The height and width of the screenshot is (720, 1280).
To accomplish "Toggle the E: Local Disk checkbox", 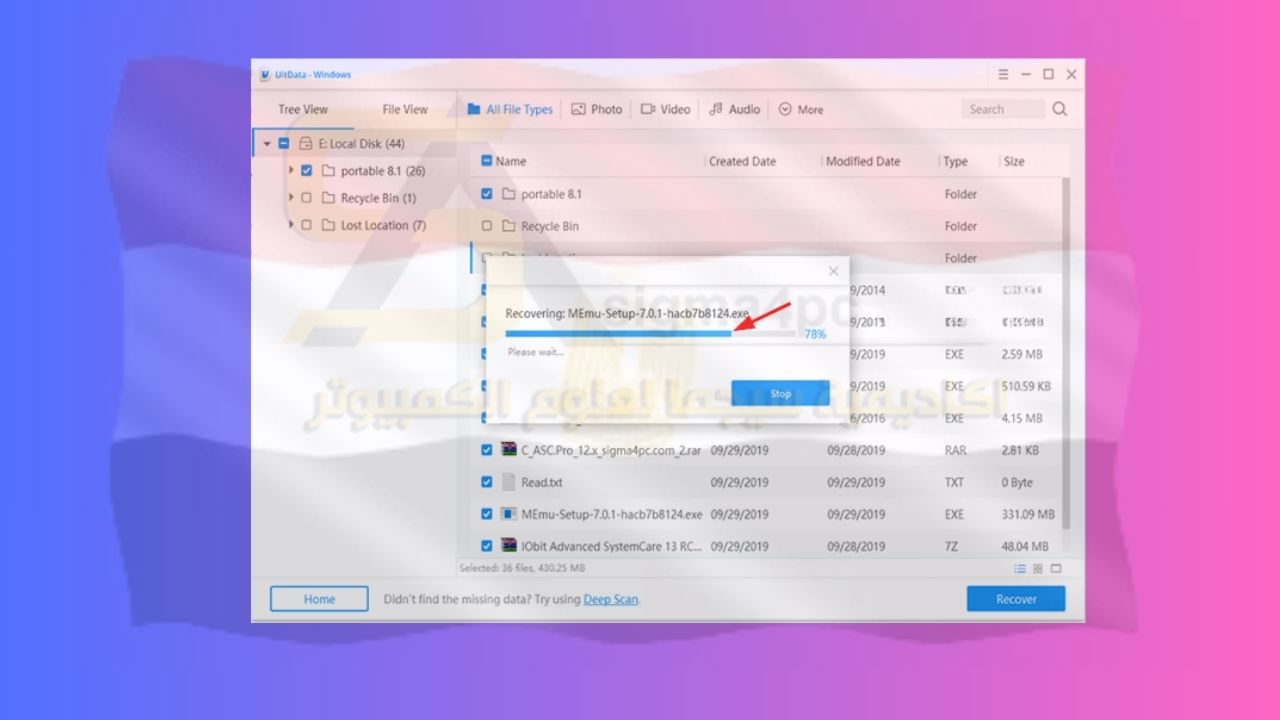I will (284, 144).
